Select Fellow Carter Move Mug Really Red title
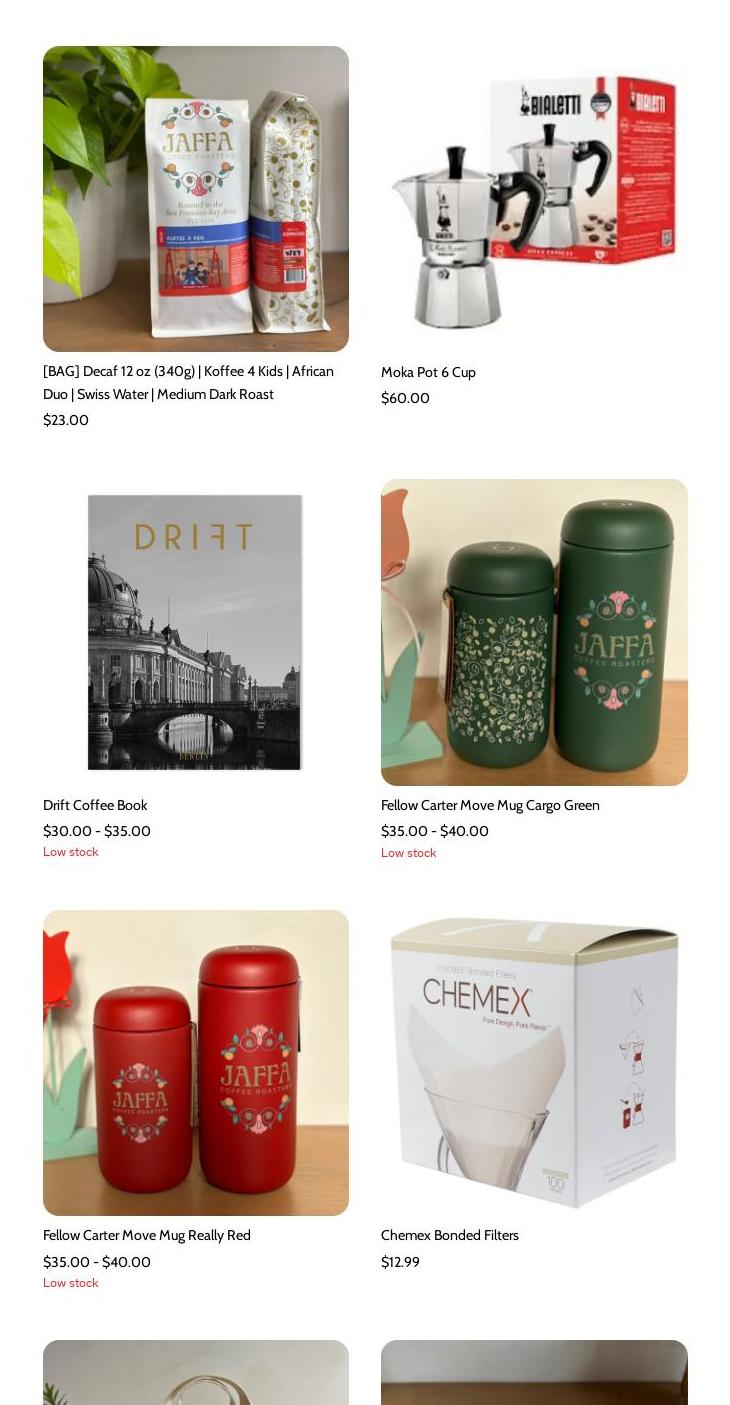Viewport: 730px width, 1405px height. 147,1235
